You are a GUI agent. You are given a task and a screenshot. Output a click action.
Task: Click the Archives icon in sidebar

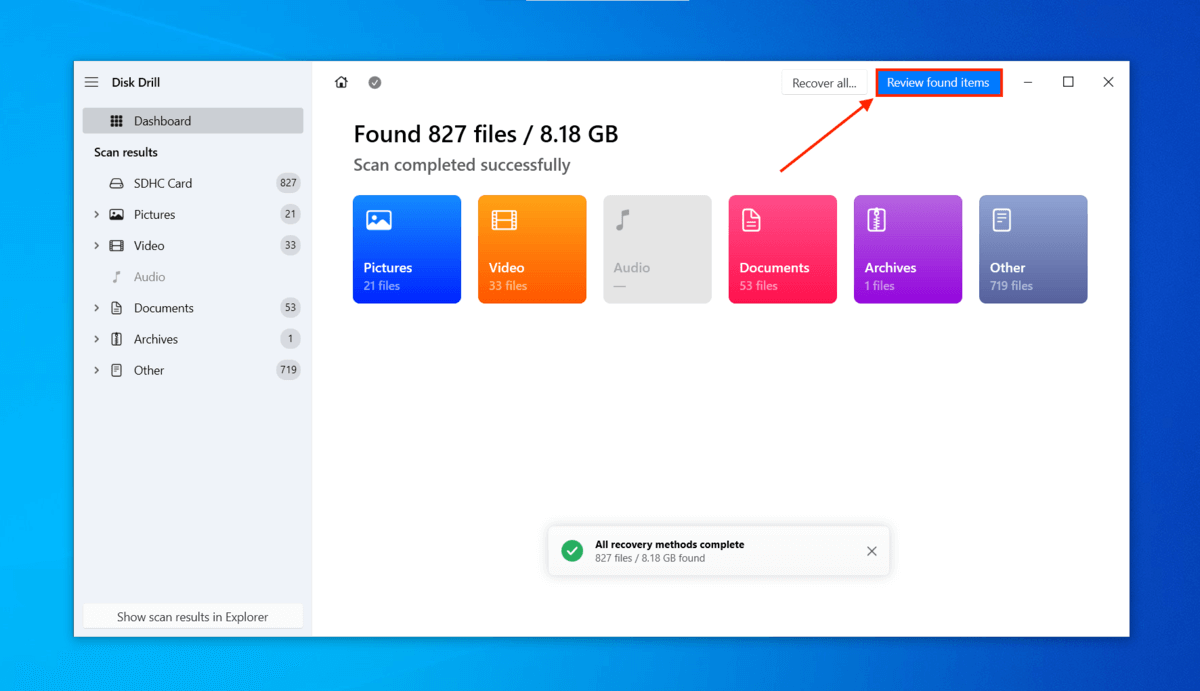[x=117, y=339]
